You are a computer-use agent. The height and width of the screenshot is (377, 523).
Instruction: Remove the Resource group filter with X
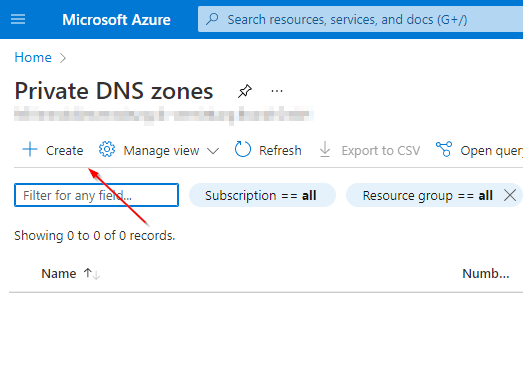(510, 195)
